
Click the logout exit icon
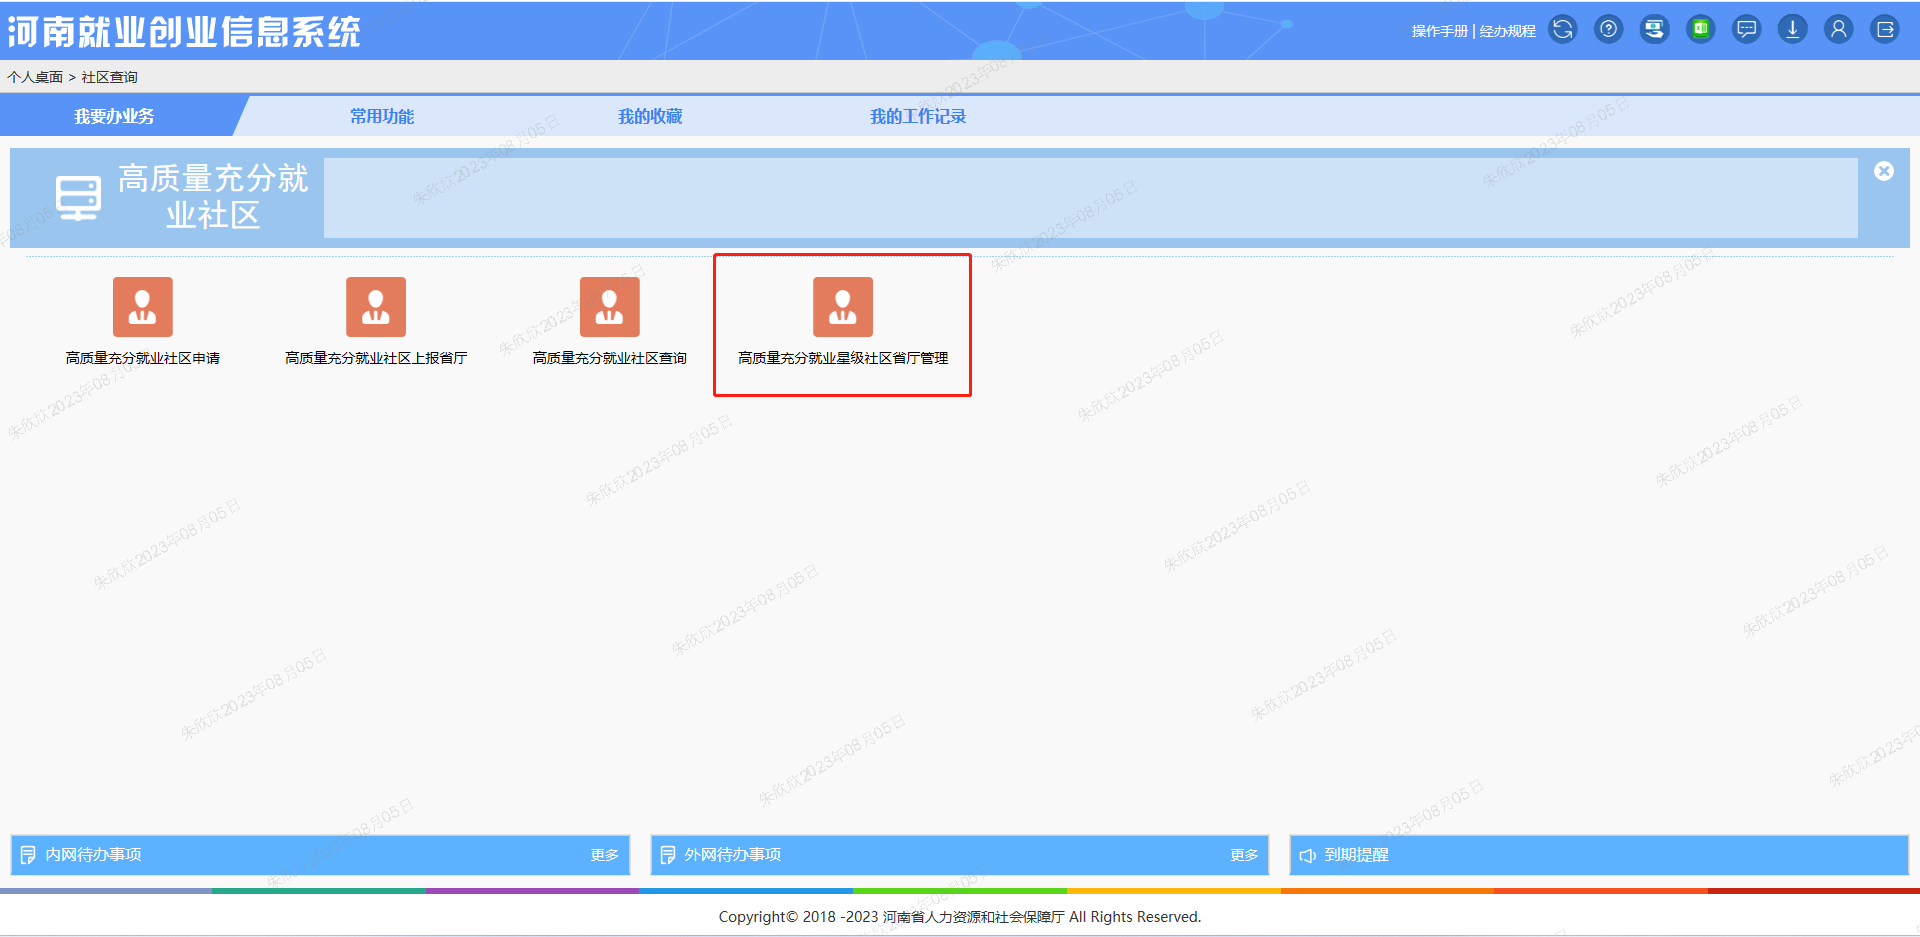click(x=1884, y=30)
